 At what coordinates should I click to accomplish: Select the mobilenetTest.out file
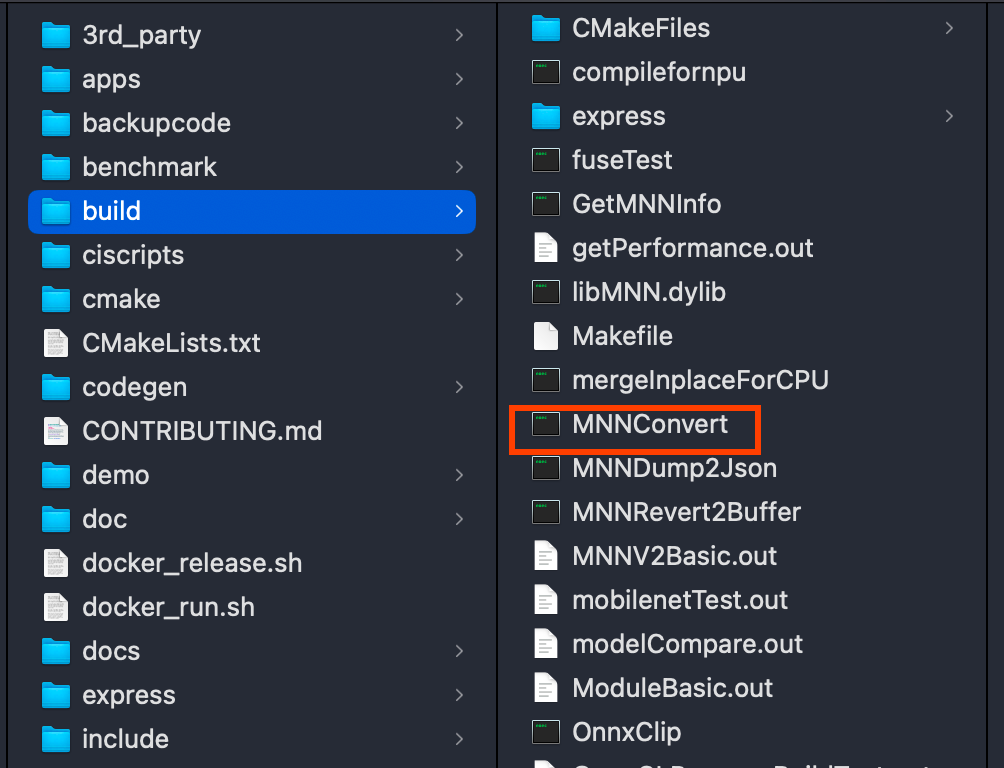680,600
